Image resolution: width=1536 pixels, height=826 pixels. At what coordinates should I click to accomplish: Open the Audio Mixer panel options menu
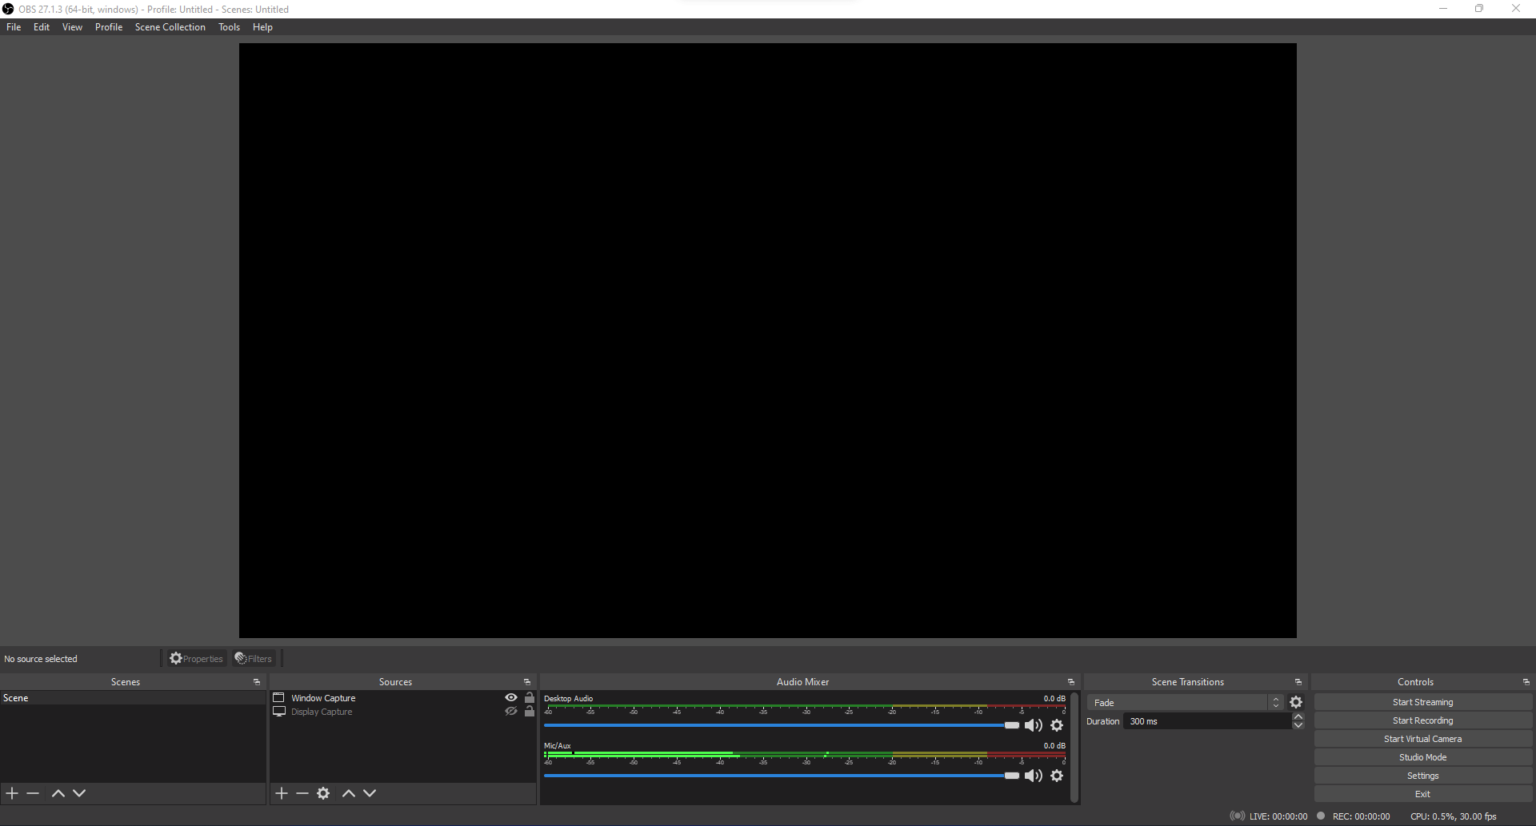coord(1071,681)
